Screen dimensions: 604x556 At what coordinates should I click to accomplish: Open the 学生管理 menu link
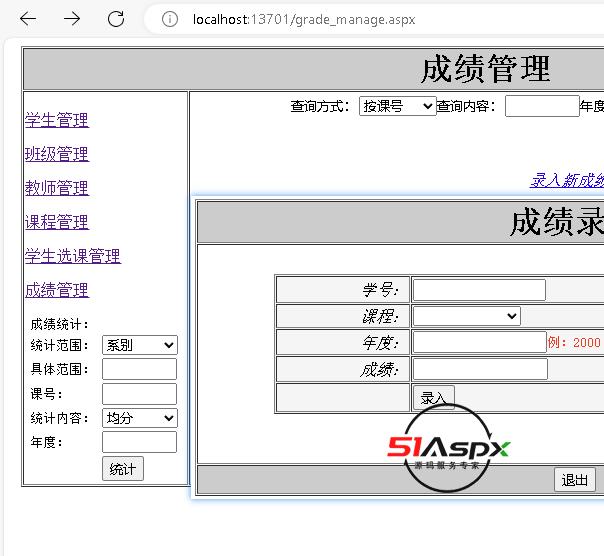tap(57, 120)
